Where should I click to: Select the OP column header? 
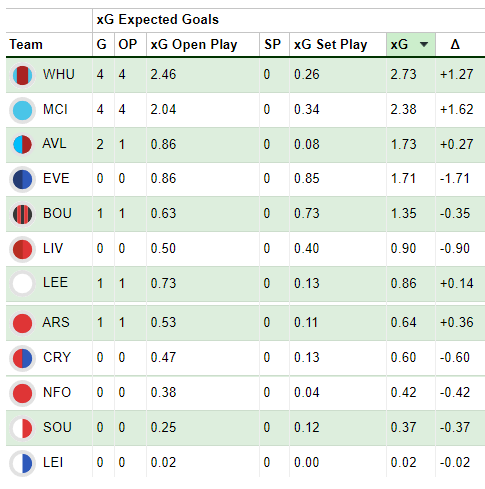pyautogui.click(x=128, y=44)
